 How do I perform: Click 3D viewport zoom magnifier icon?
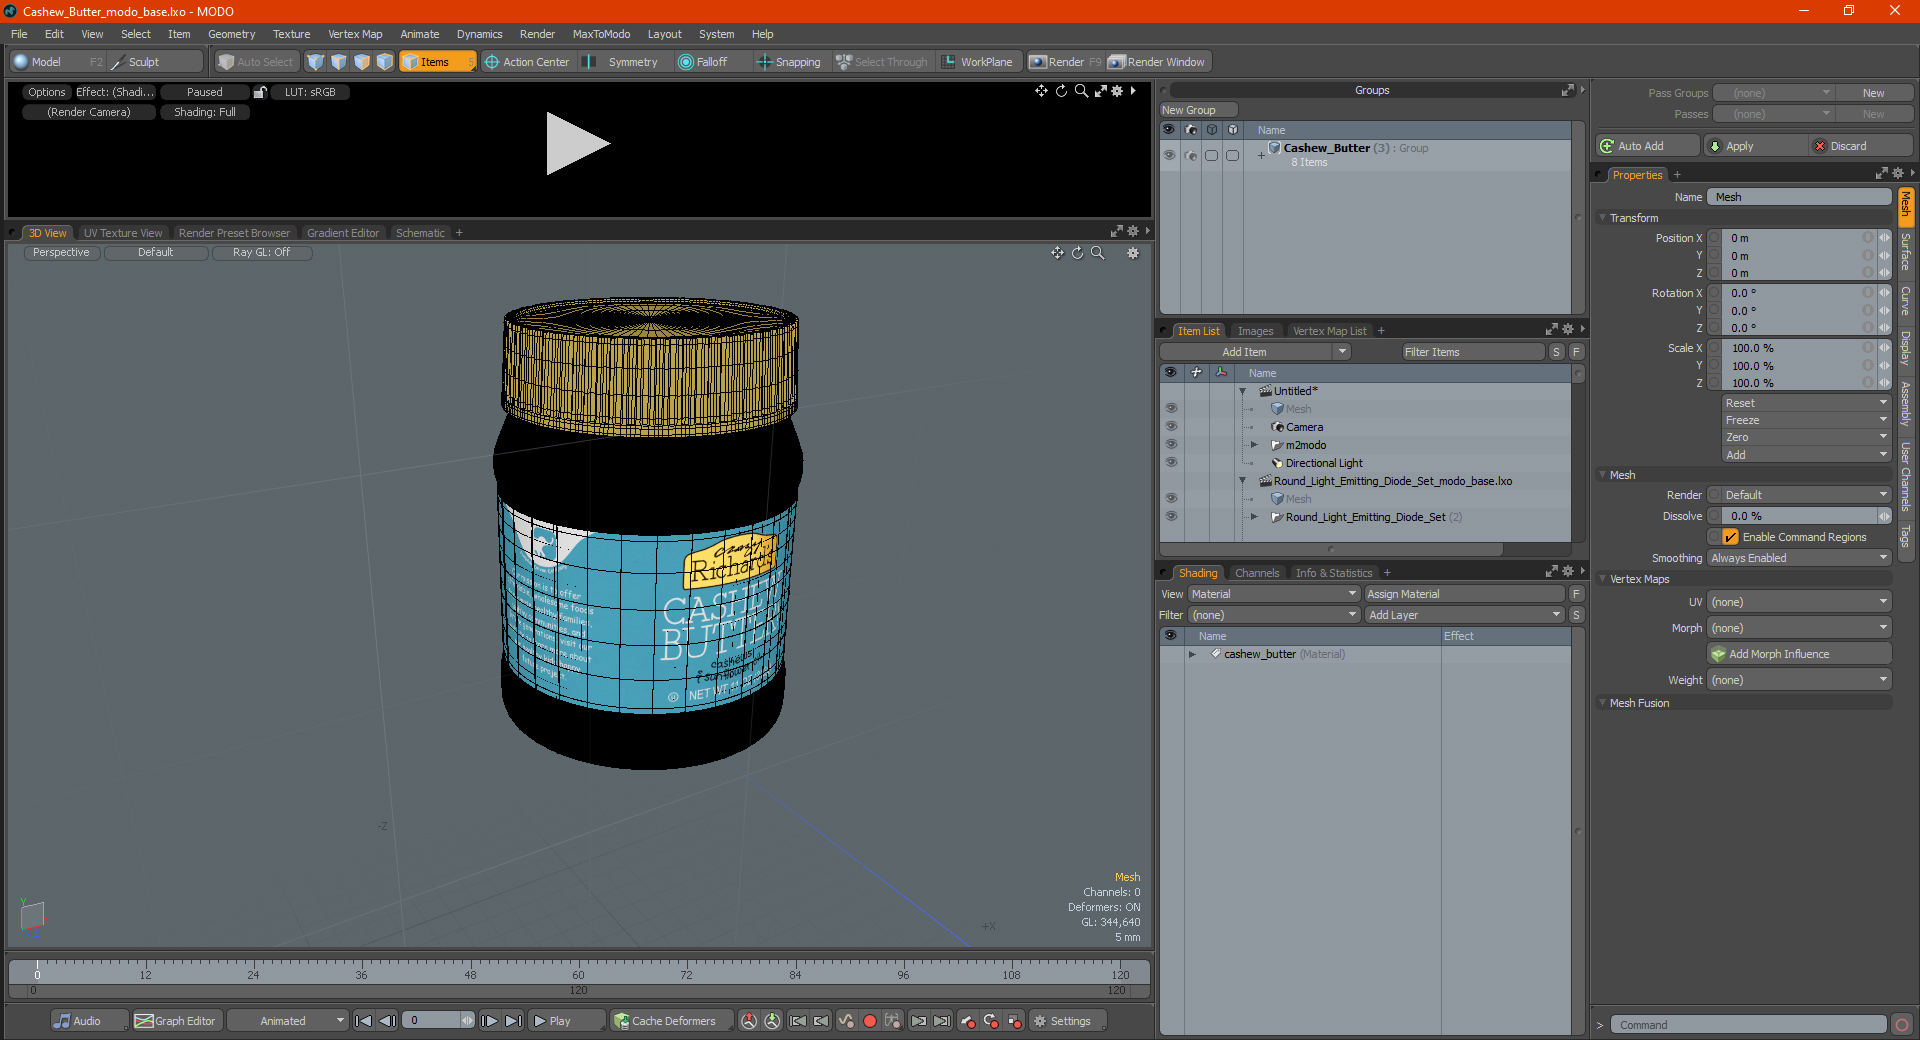point(1098,253)
